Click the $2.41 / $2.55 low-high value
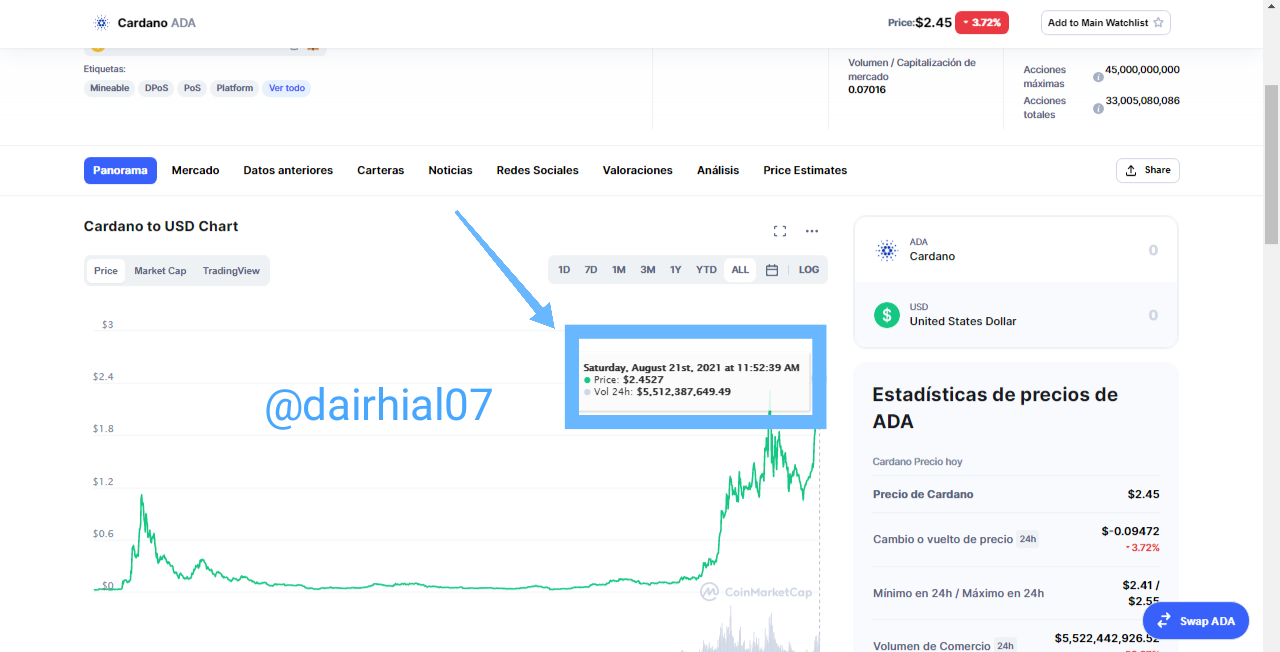Viewport: 1280px width, 652px height. click(x=1141, y=593)
